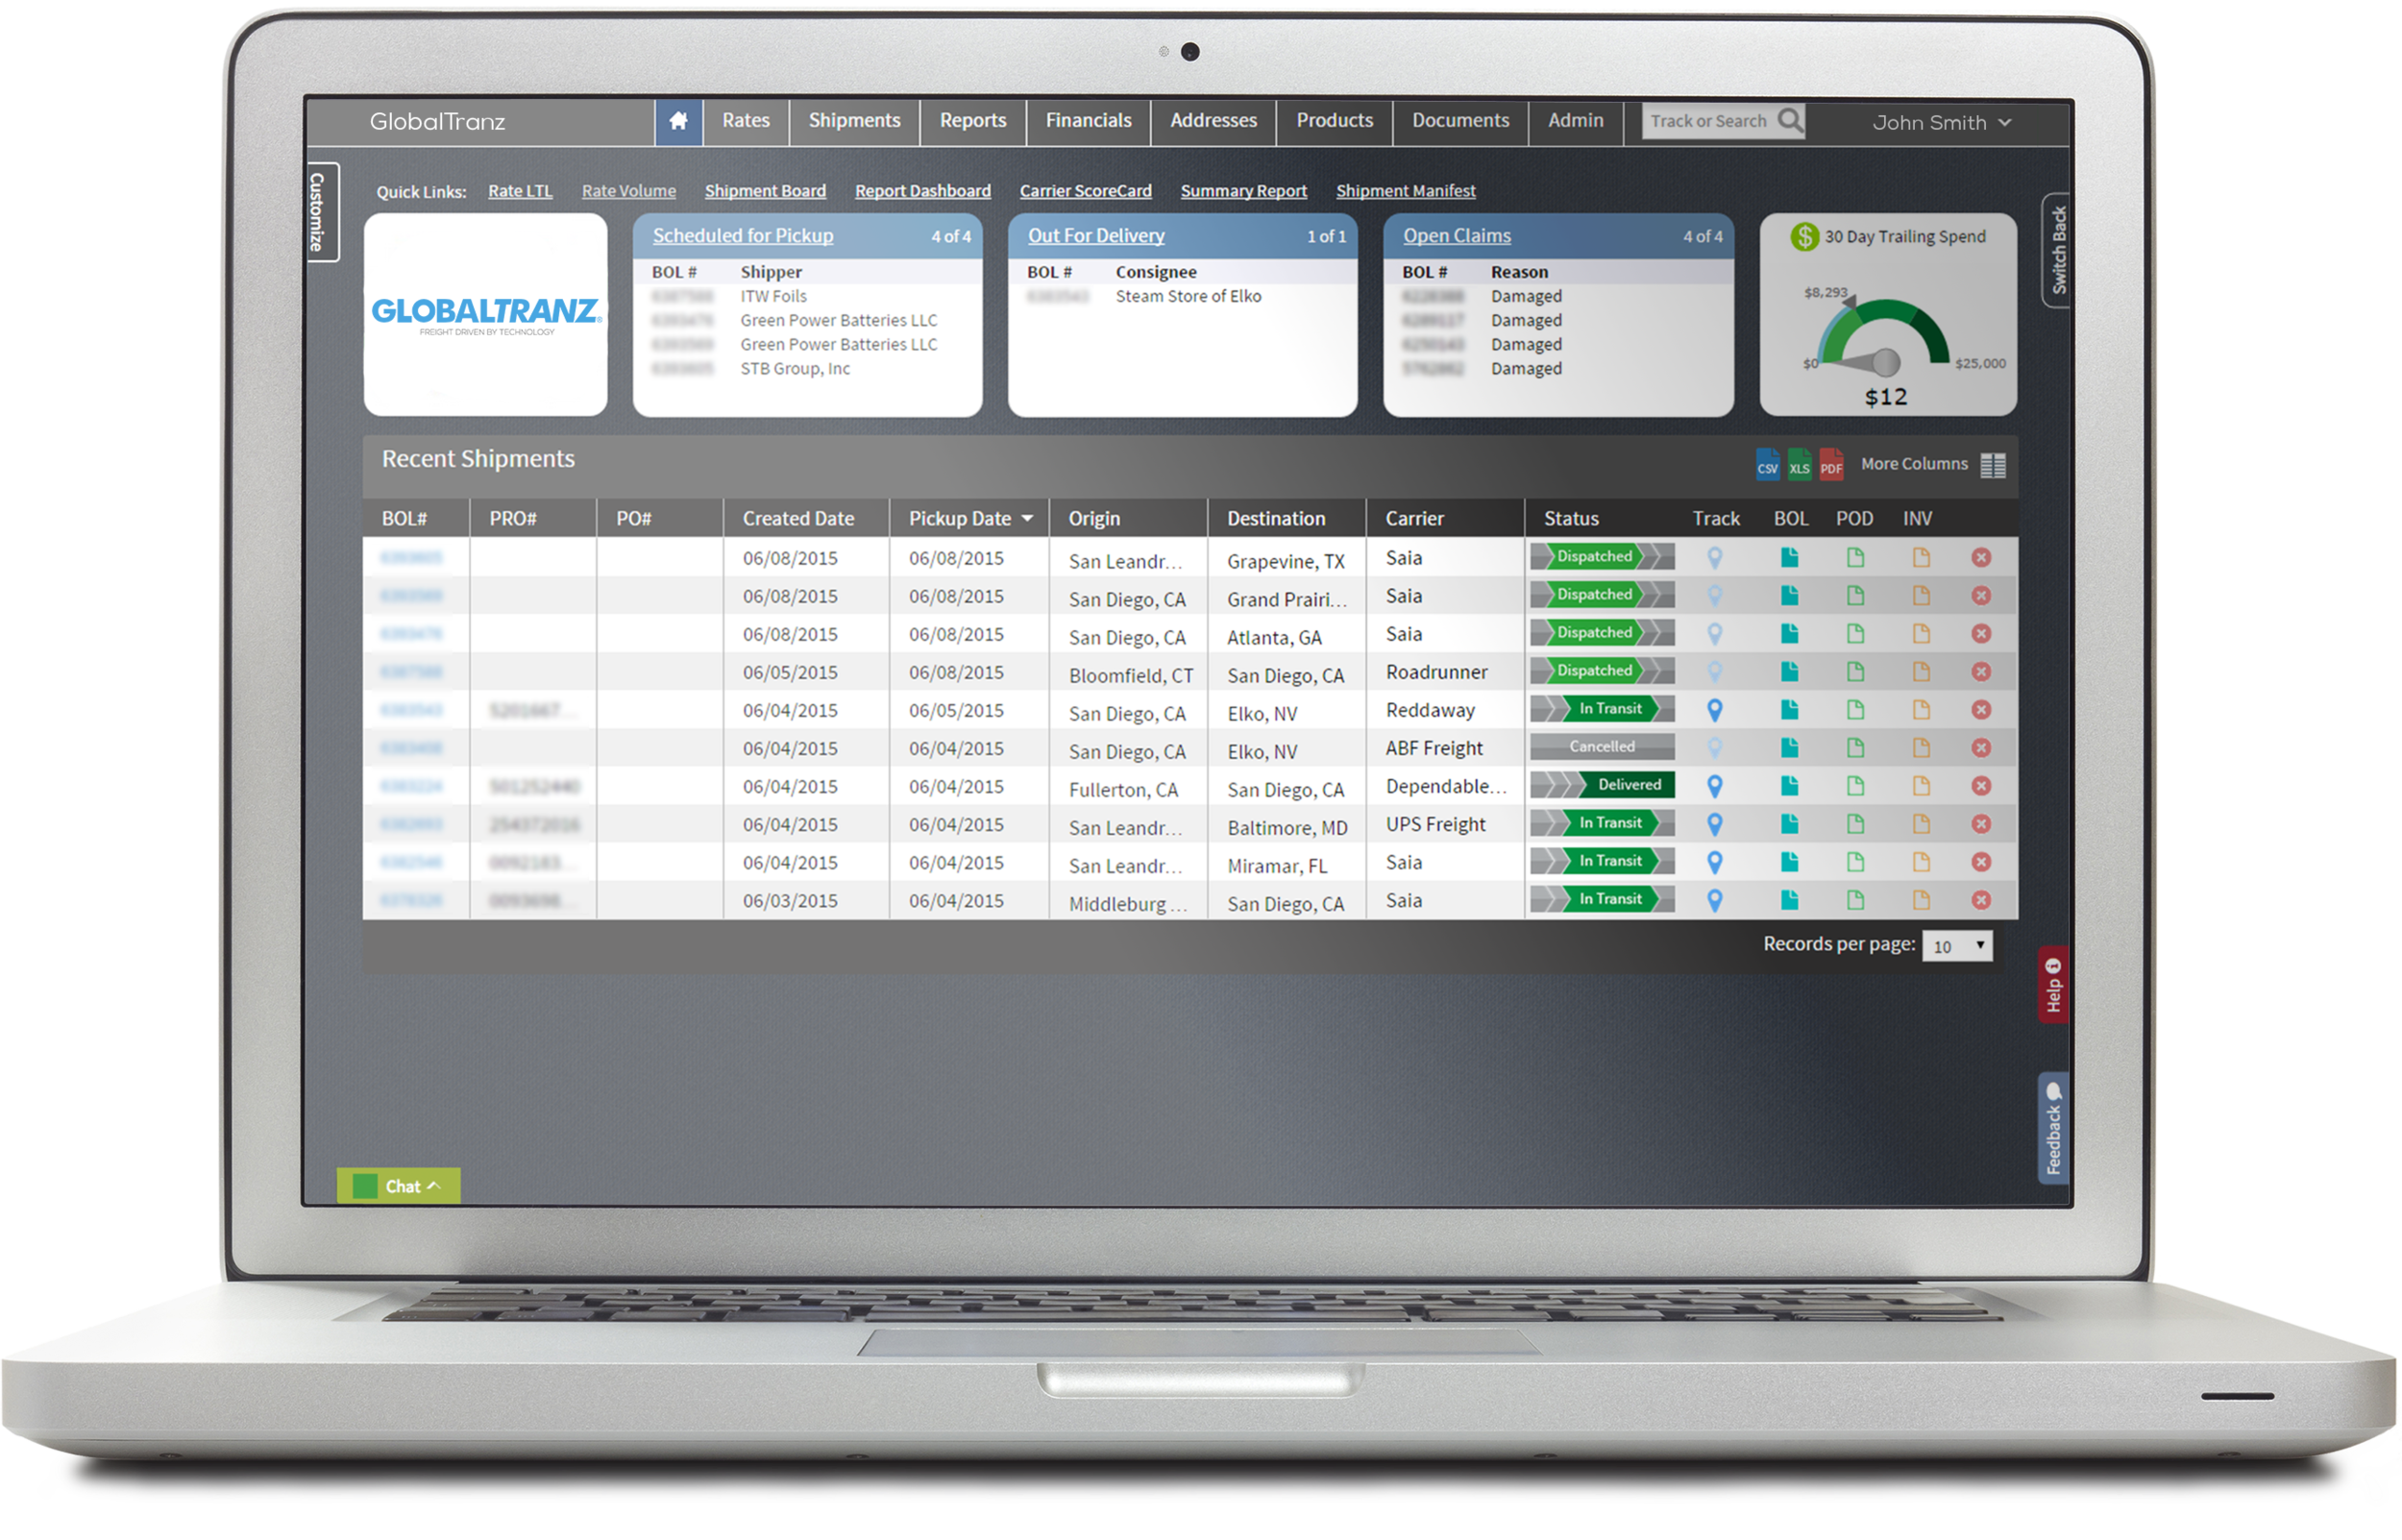Open the Feedback side tab
2402x1540 pixels.
click(x=2053, y=1129)
